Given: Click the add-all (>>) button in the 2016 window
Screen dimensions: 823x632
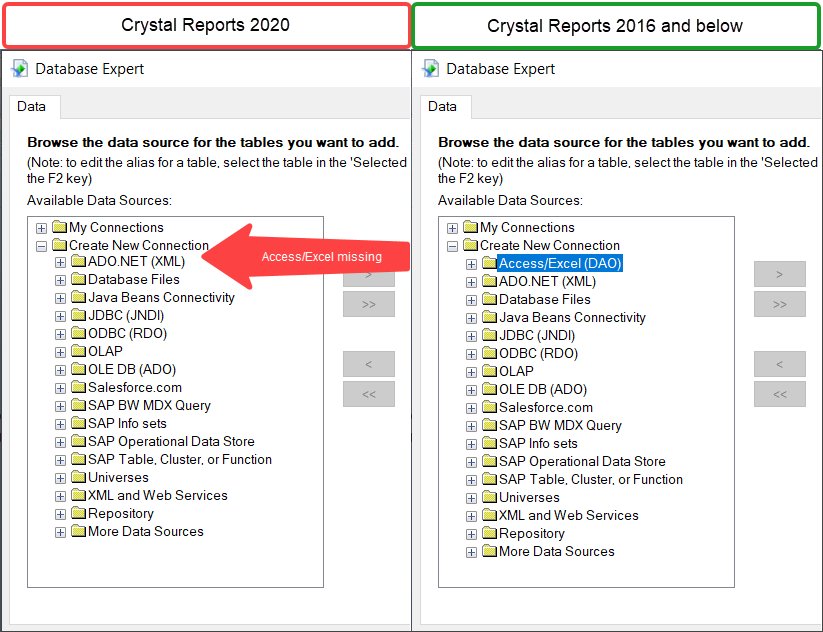Looking at the screenshot, I should (780, 304).
